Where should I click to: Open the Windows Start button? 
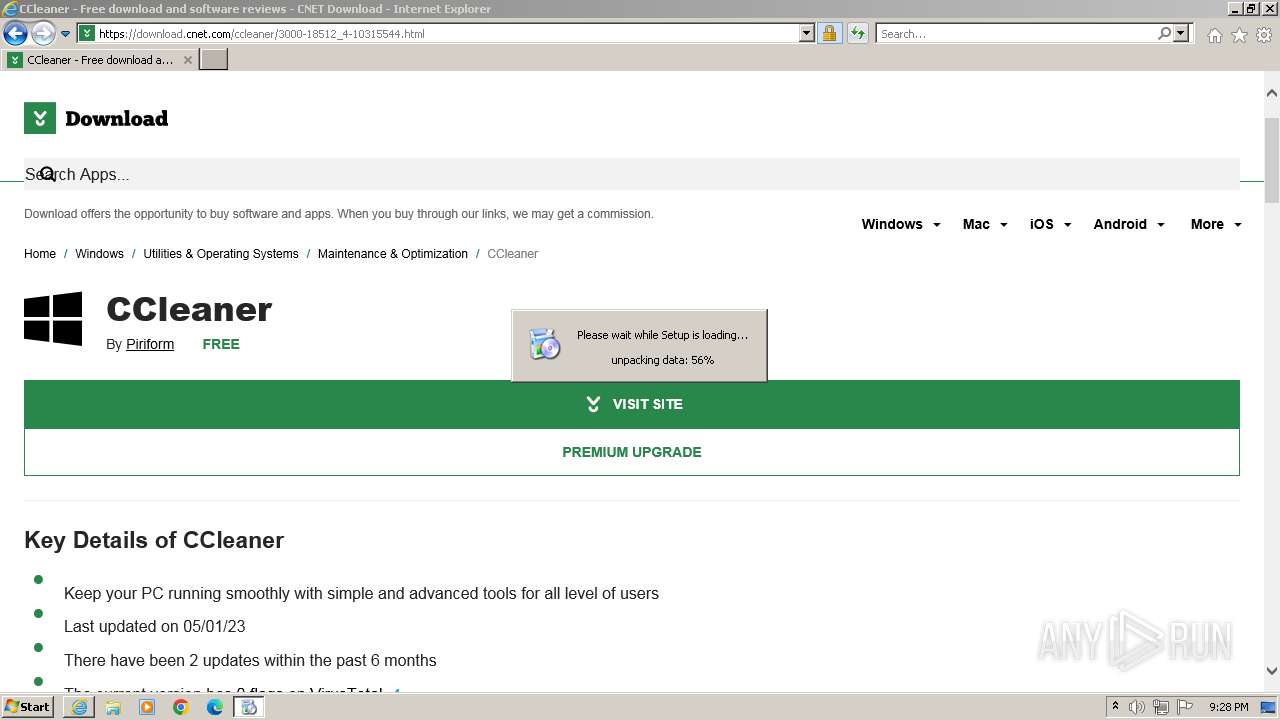click(x=27, y=707)
